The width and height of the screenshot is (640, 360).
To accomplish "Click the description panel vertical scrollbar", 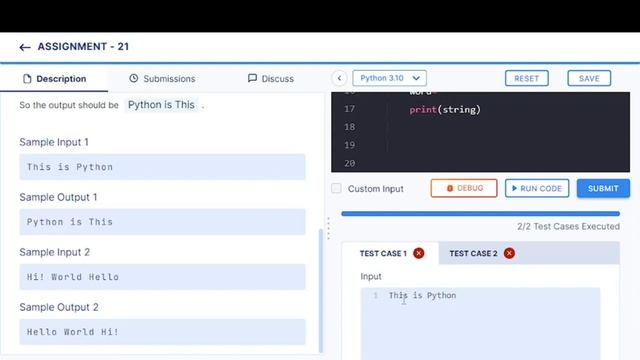I will tap(321, 290).
